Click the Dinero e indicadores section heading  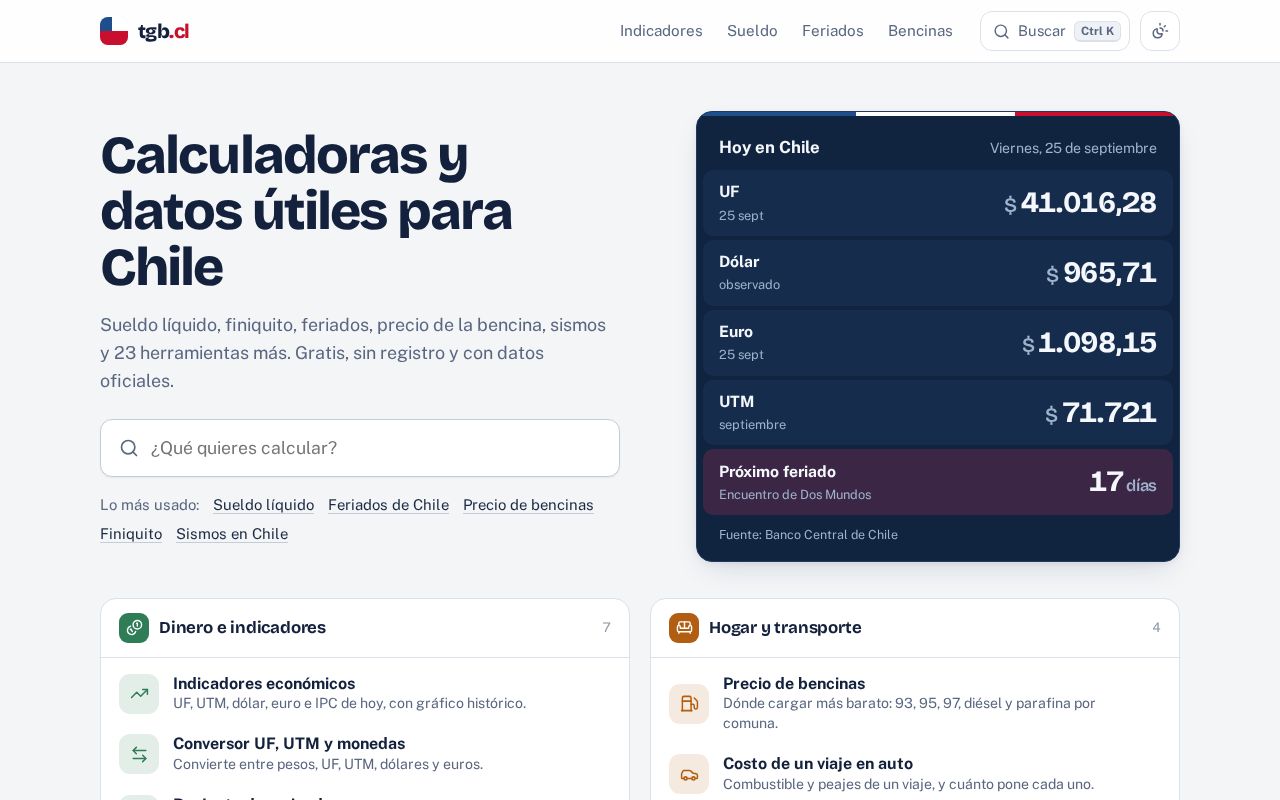pos(242,628)
